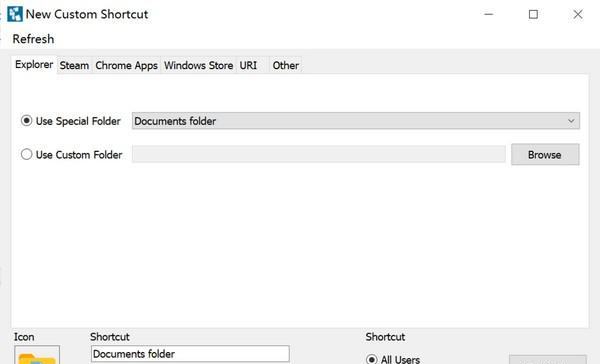
Task: Go to the URI tab
Action: (249, 65)
